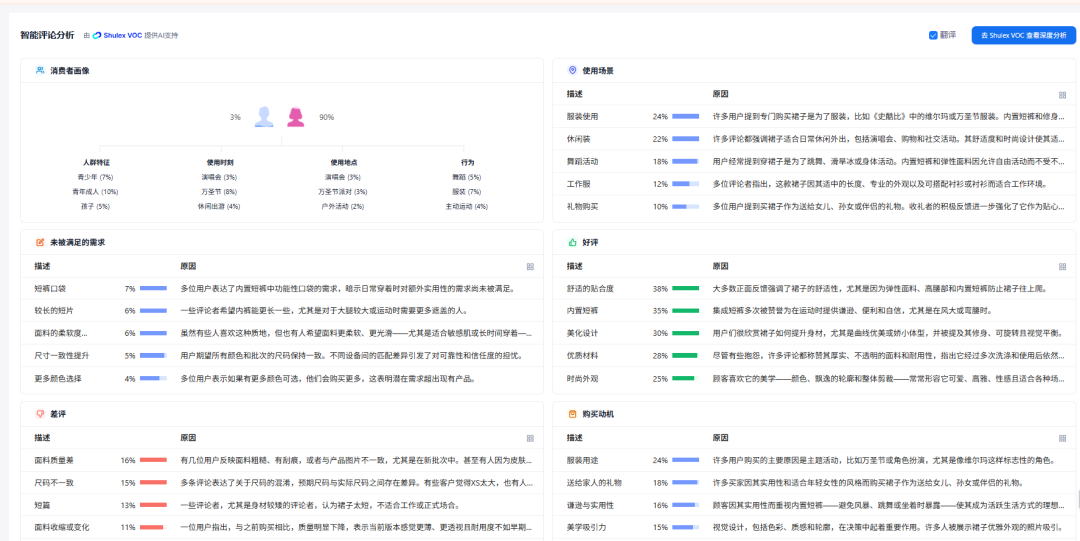Select the 面料收缩或变化 row label
This screenshot has height=541, width=1080.
pos(62,527)
